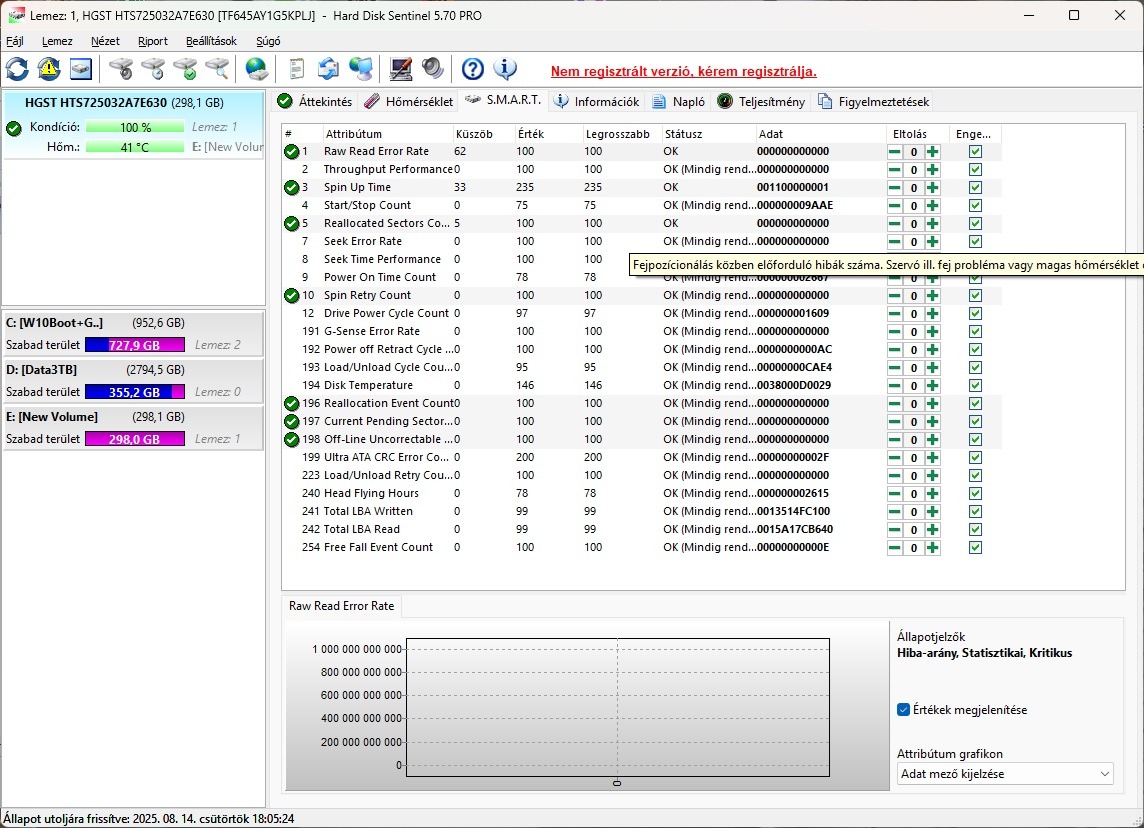Image resolution: width=1144 pixels, height=828 pixels.
Task: Click the C: drive 727,9 GB free space bar
Action: pos(135,345)
